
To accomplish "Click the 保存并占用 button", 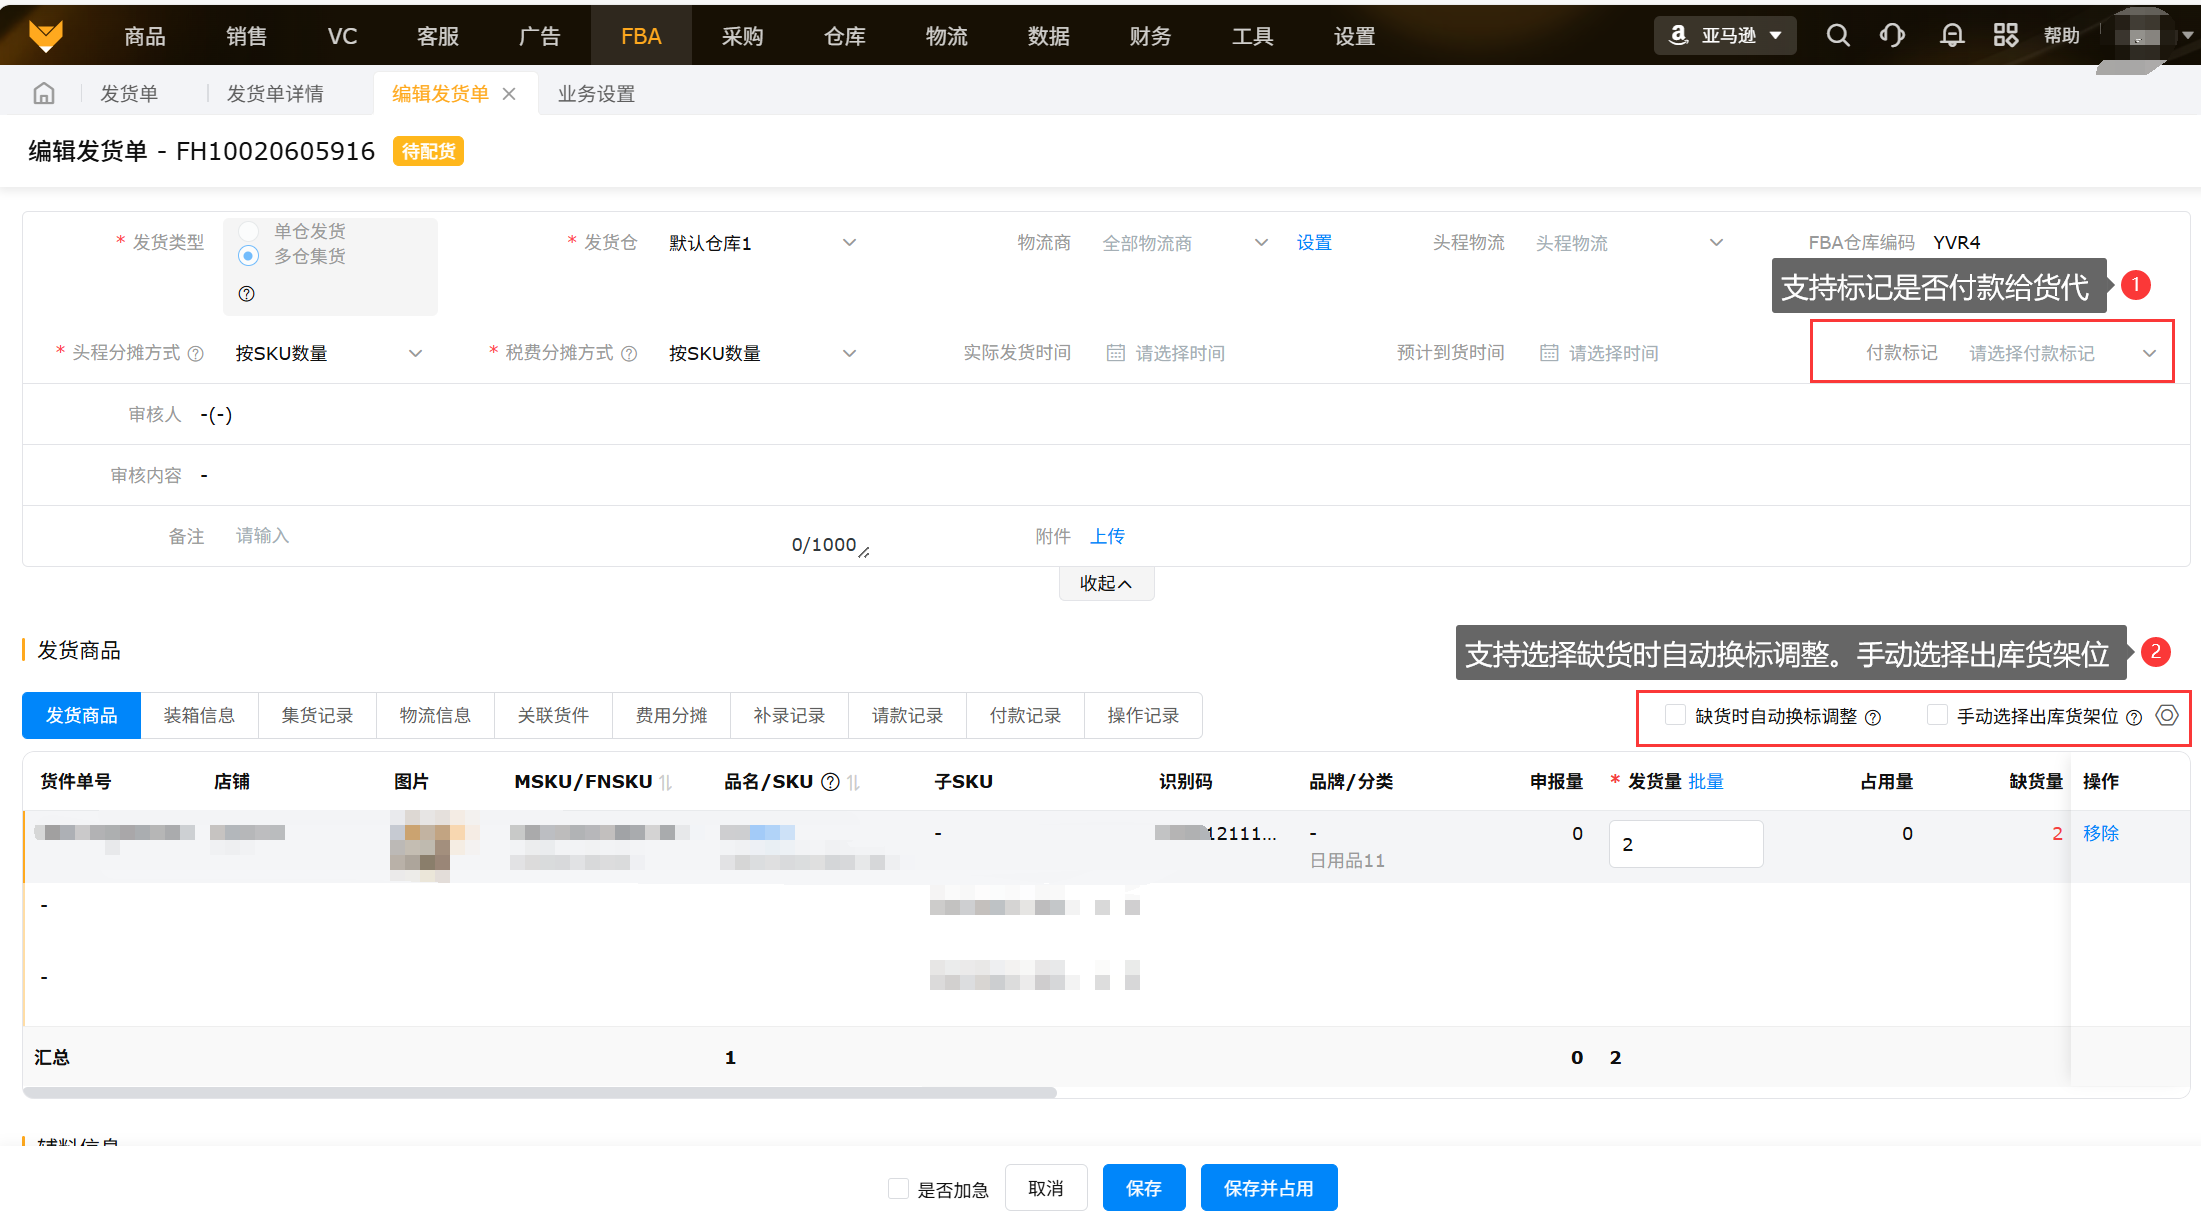I will coord(1268,1188).
